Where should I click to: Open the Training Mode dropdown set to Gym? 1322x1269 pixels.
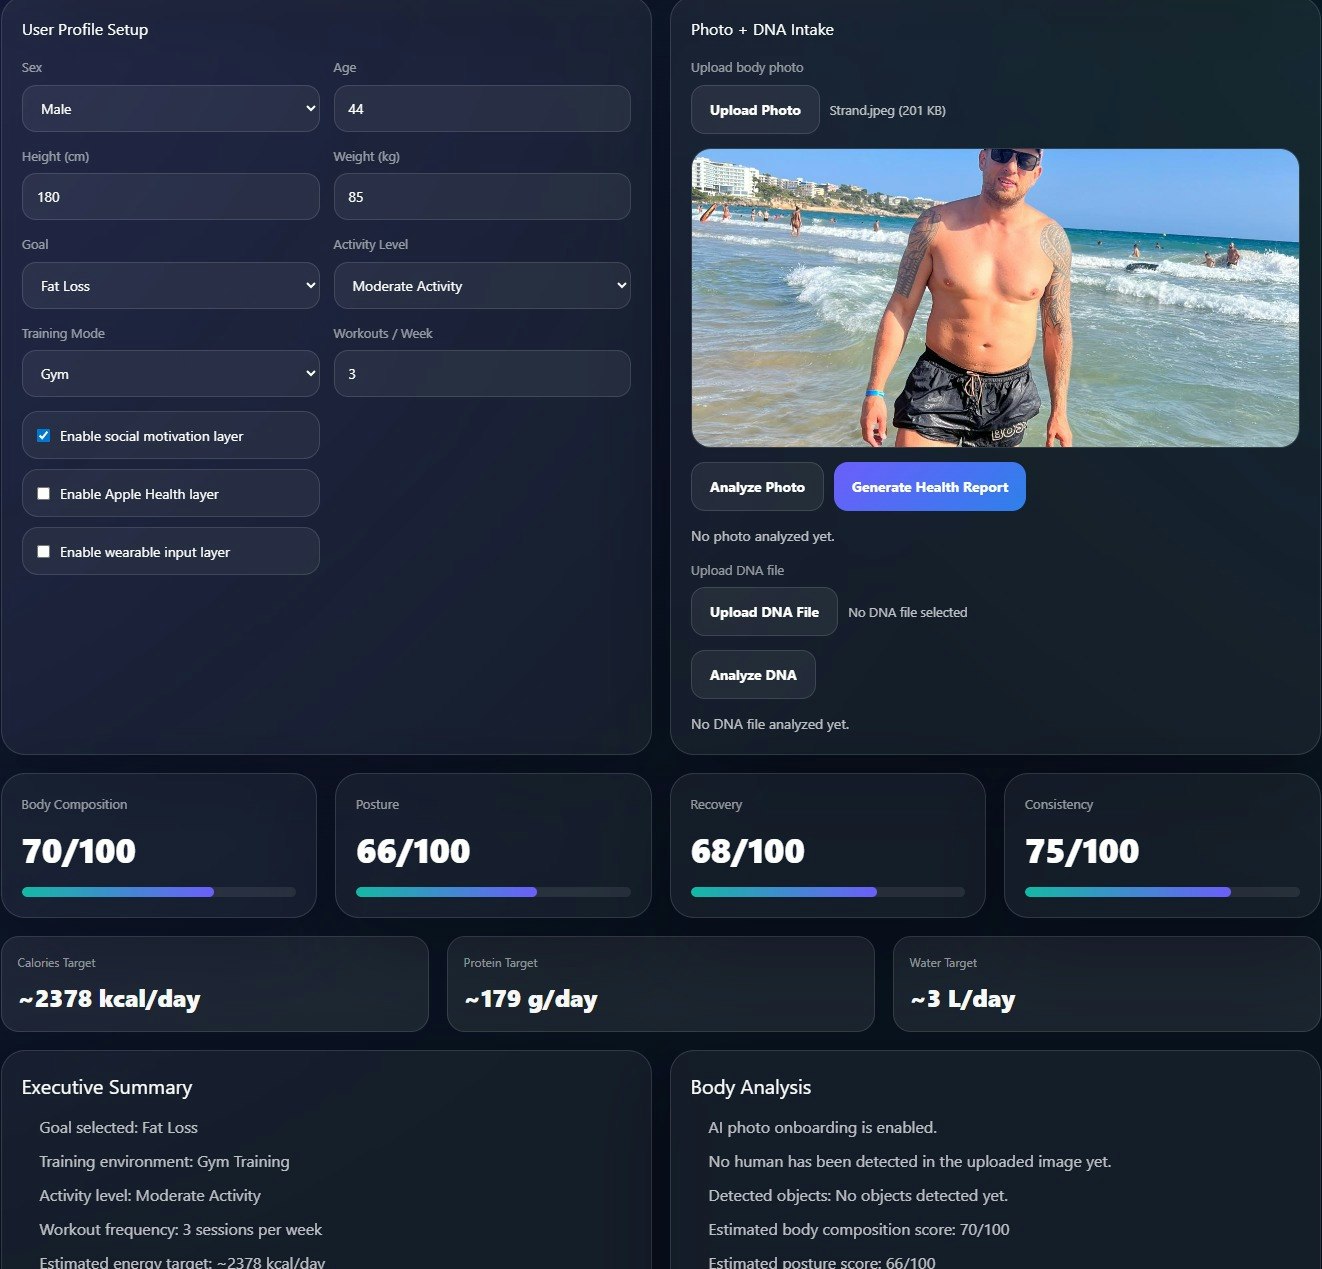tap(170, 373)
